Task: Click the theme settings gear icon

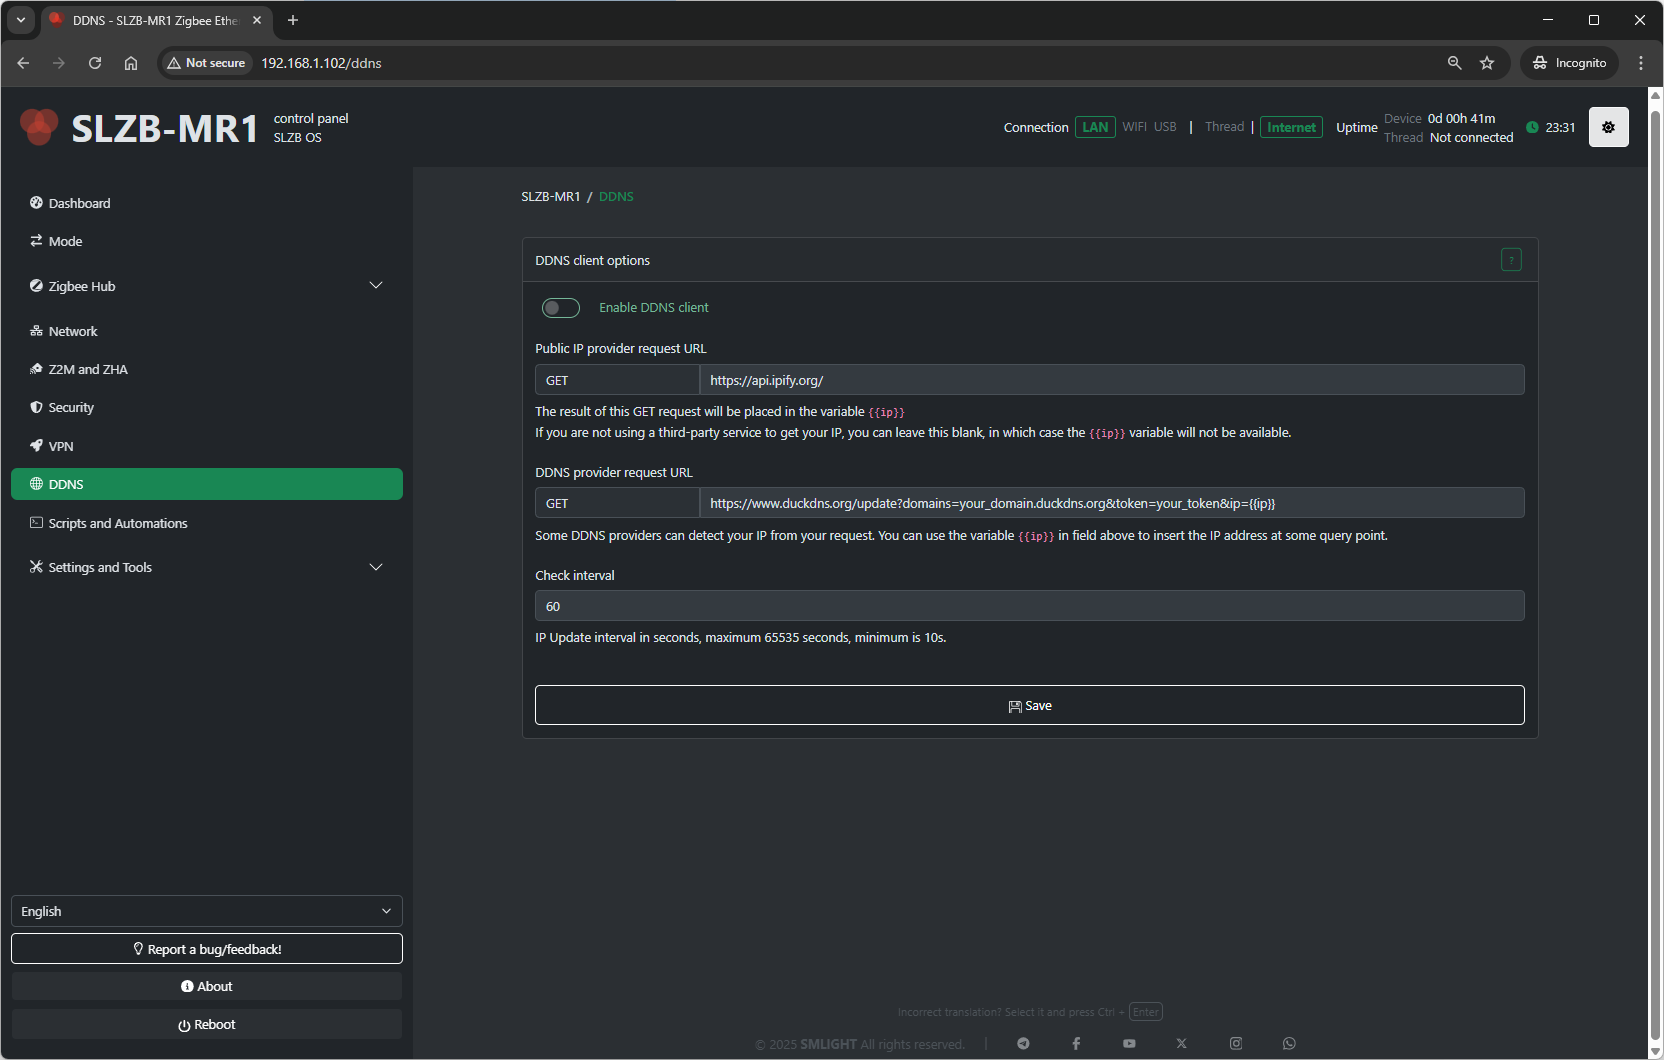Action: tap(1608, 127)
